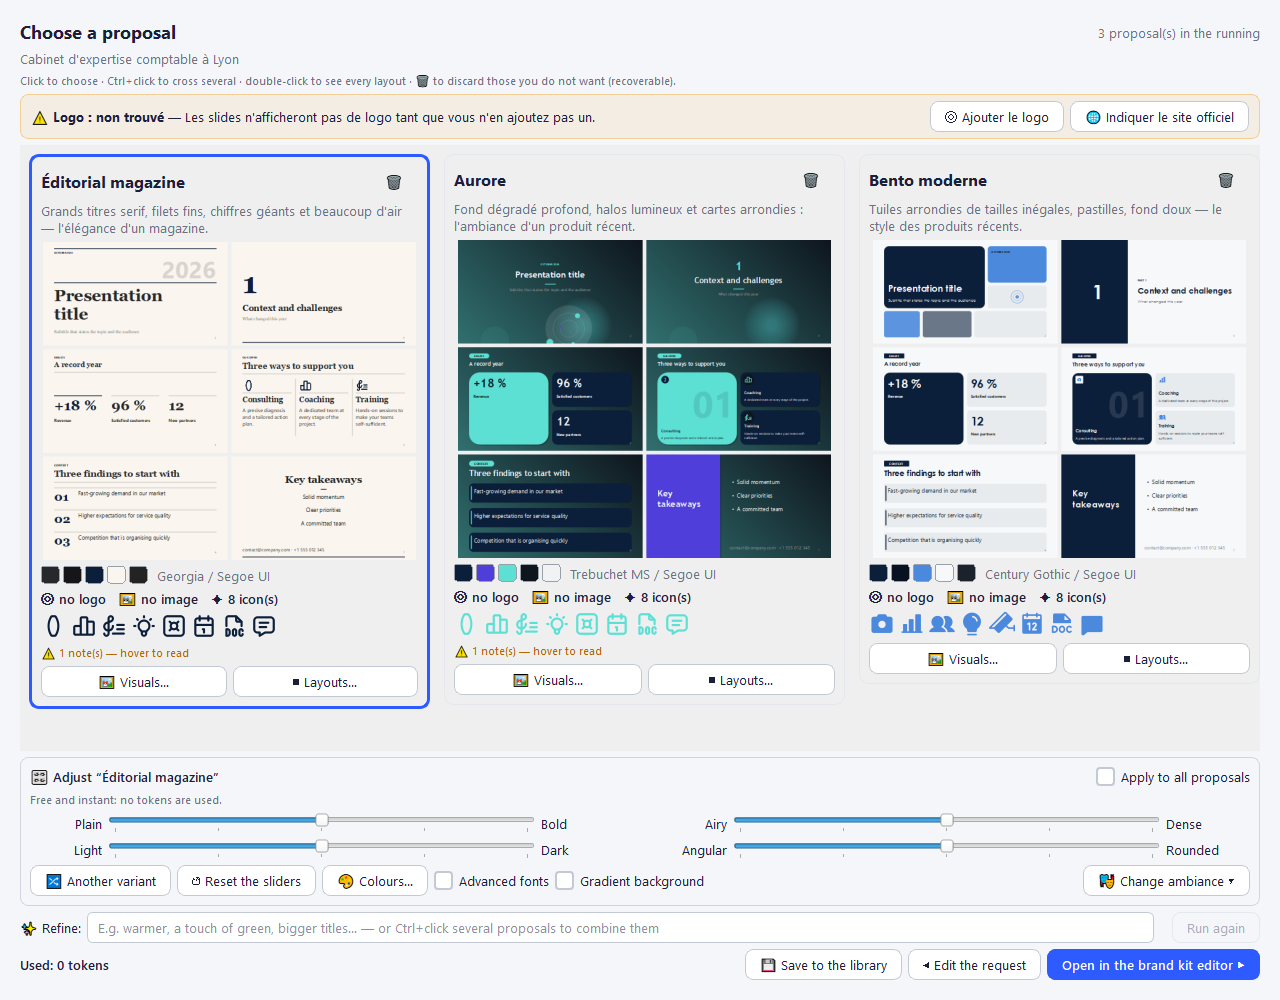This screenshot has height=1000, width=1280.
Task: Enable Apply to all proposals checkbox
Action: 1105,777
